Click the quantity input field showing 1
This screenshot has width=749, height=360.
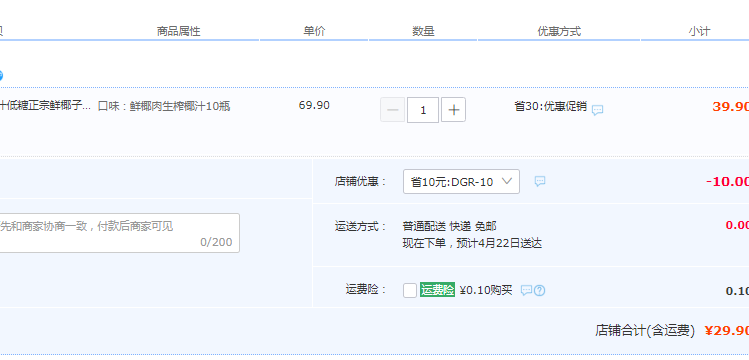(423, 110)
